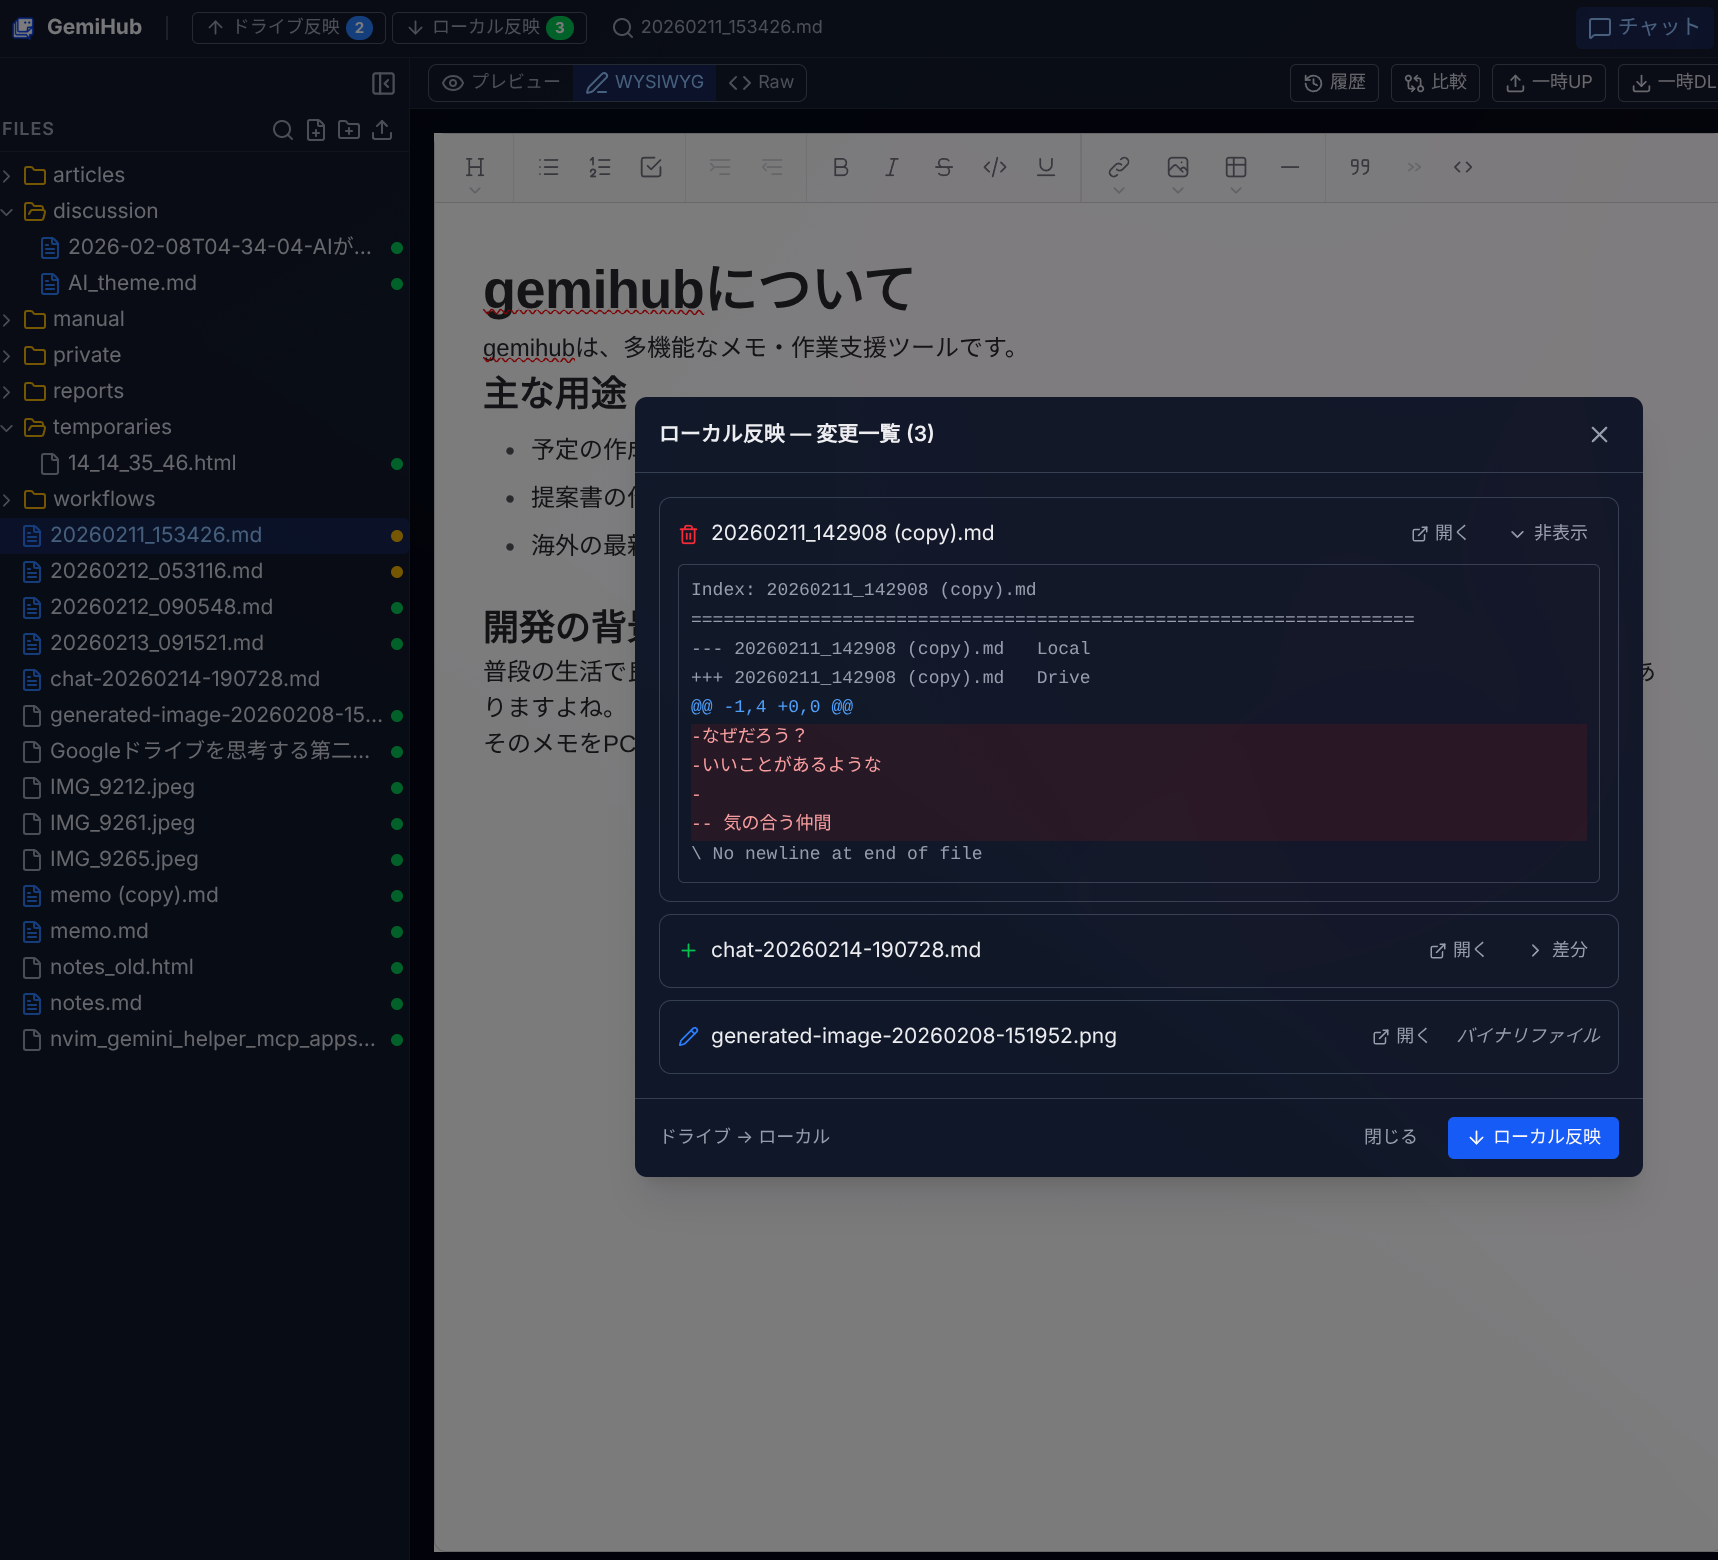
Task: Insert a table
Action: 1236,167
